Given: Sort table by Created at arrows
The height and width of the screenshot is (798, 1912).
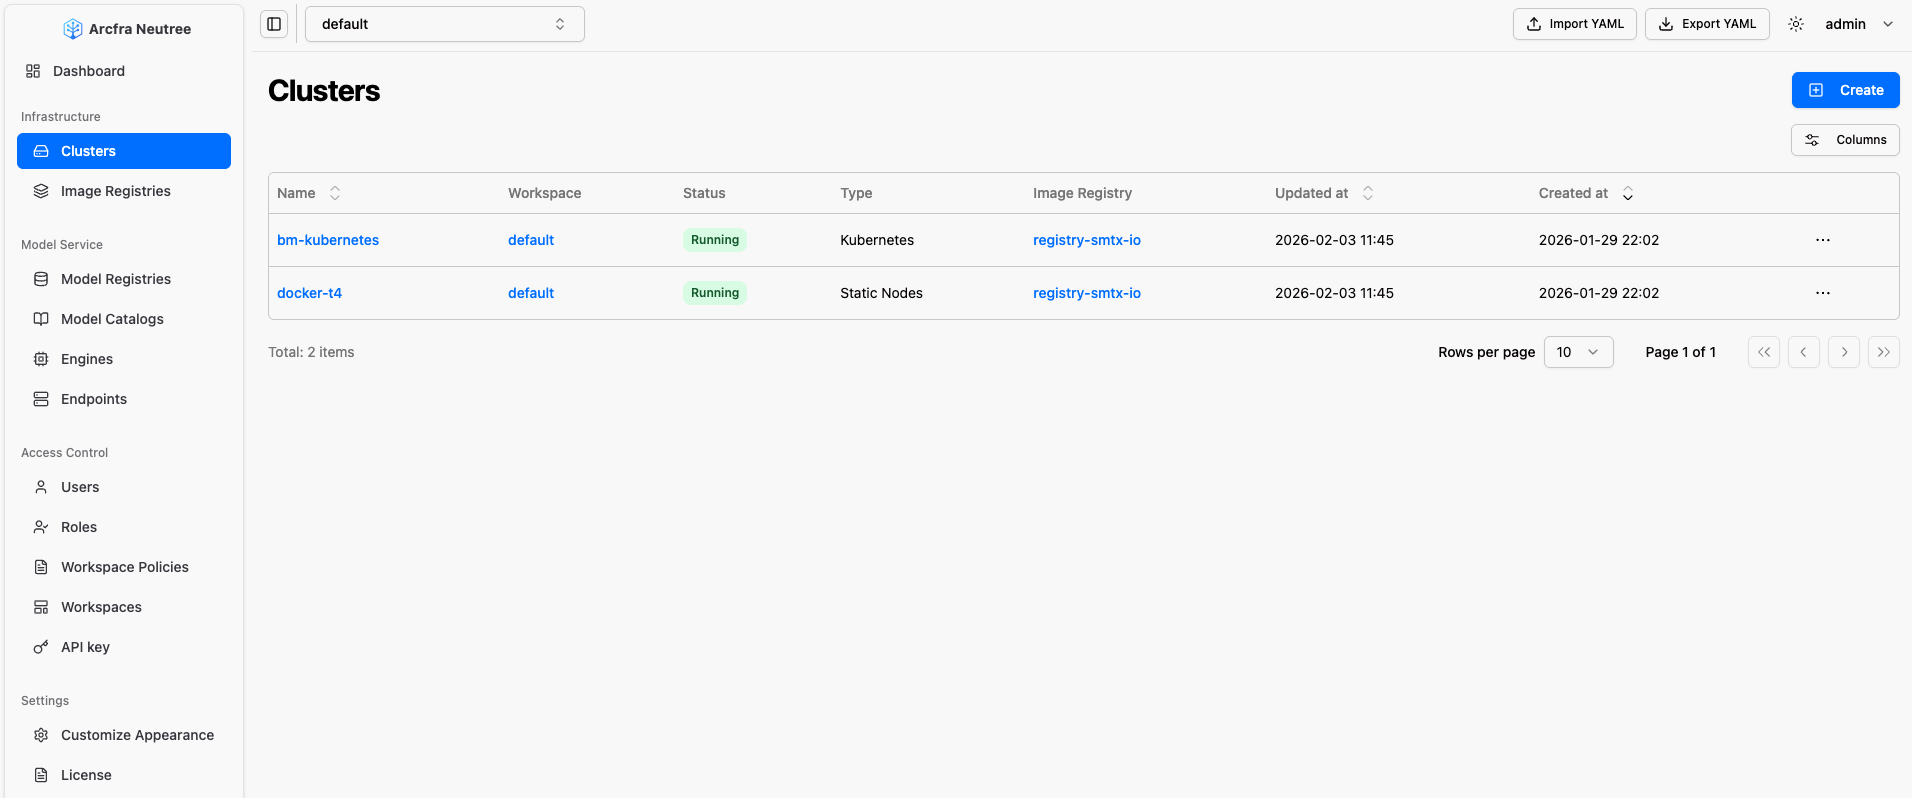Looking at the screenshot, I should point(1628,193).
